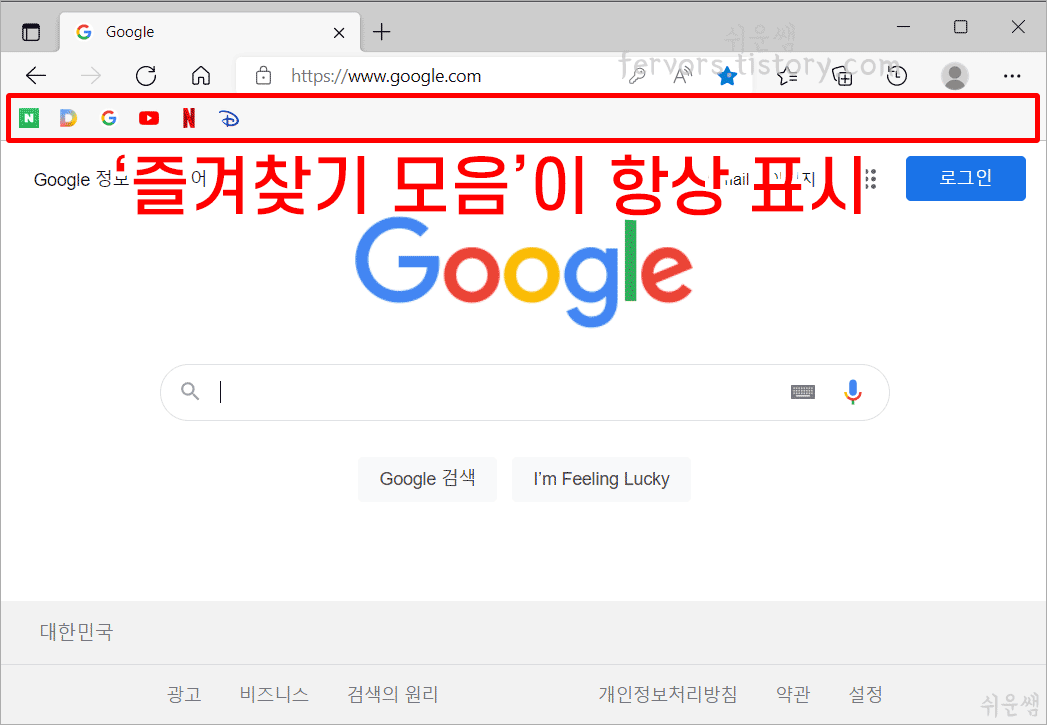
Task: Close the Google tab
Action: tap(339, 32)
